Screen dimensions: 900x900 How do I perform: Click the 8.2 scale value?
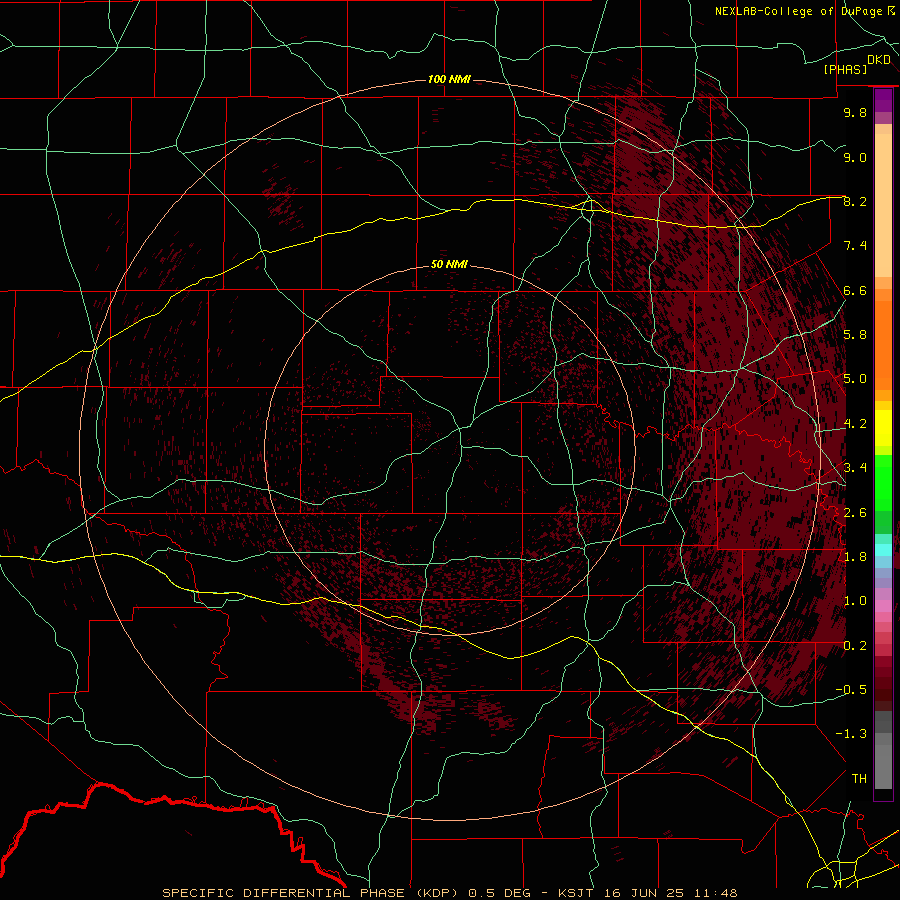pyautogui.click(x=855, y=201)
